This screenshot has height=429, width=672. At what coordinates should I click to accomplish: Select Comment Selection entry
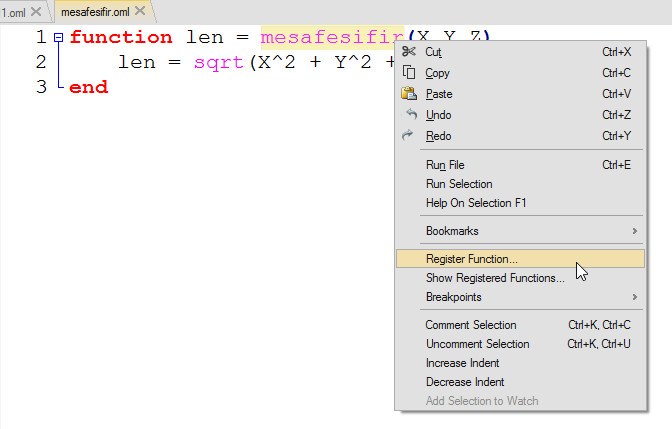(471, 325)
